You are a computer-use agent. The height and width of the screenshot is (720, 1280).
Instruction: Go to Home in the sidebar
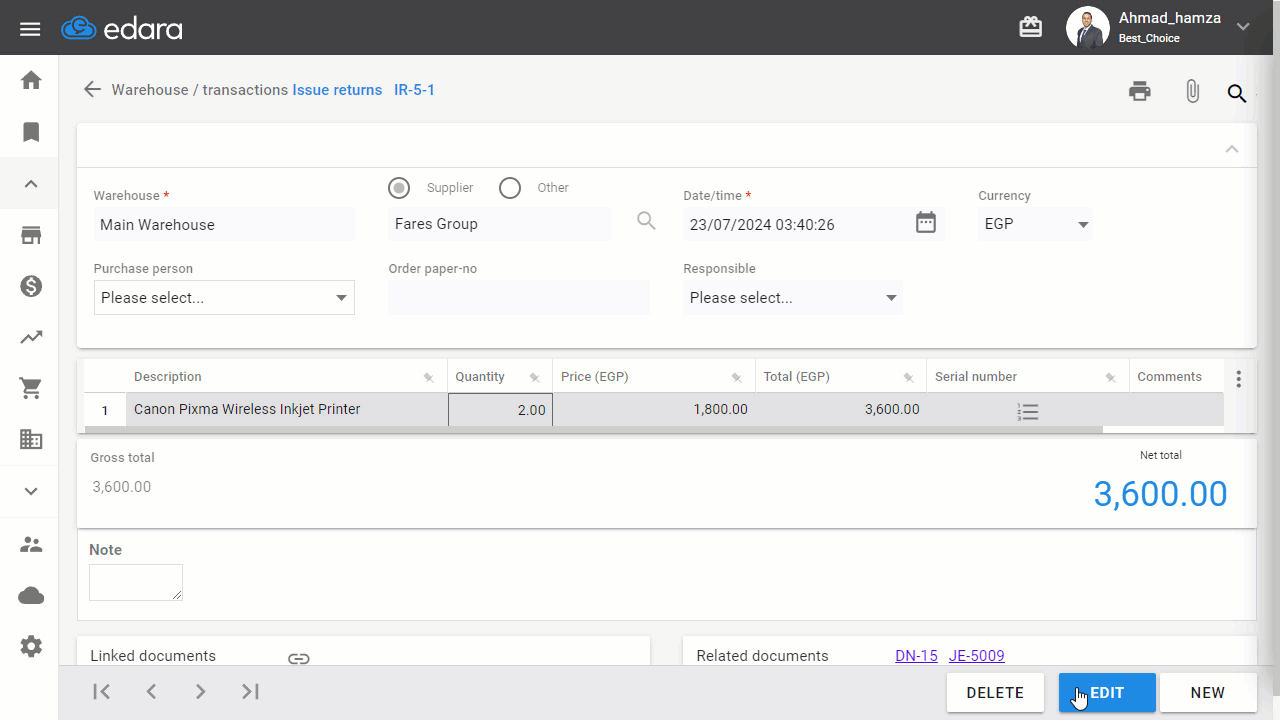[31, 80]
